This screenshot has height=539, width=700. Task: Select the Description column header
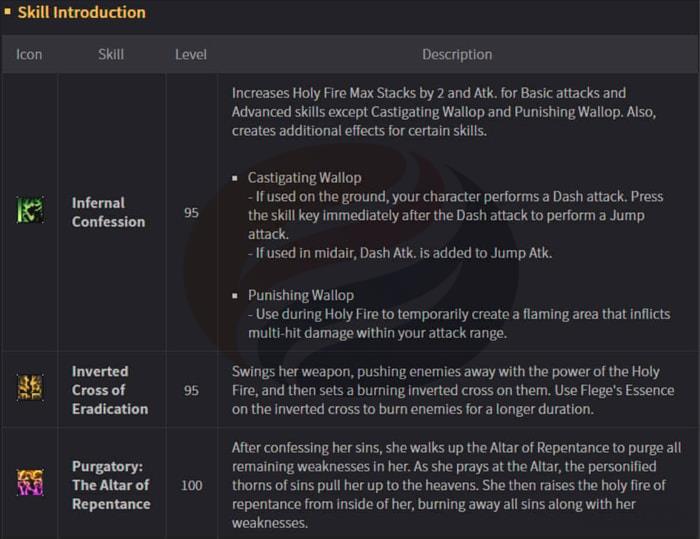click(456, 54)
